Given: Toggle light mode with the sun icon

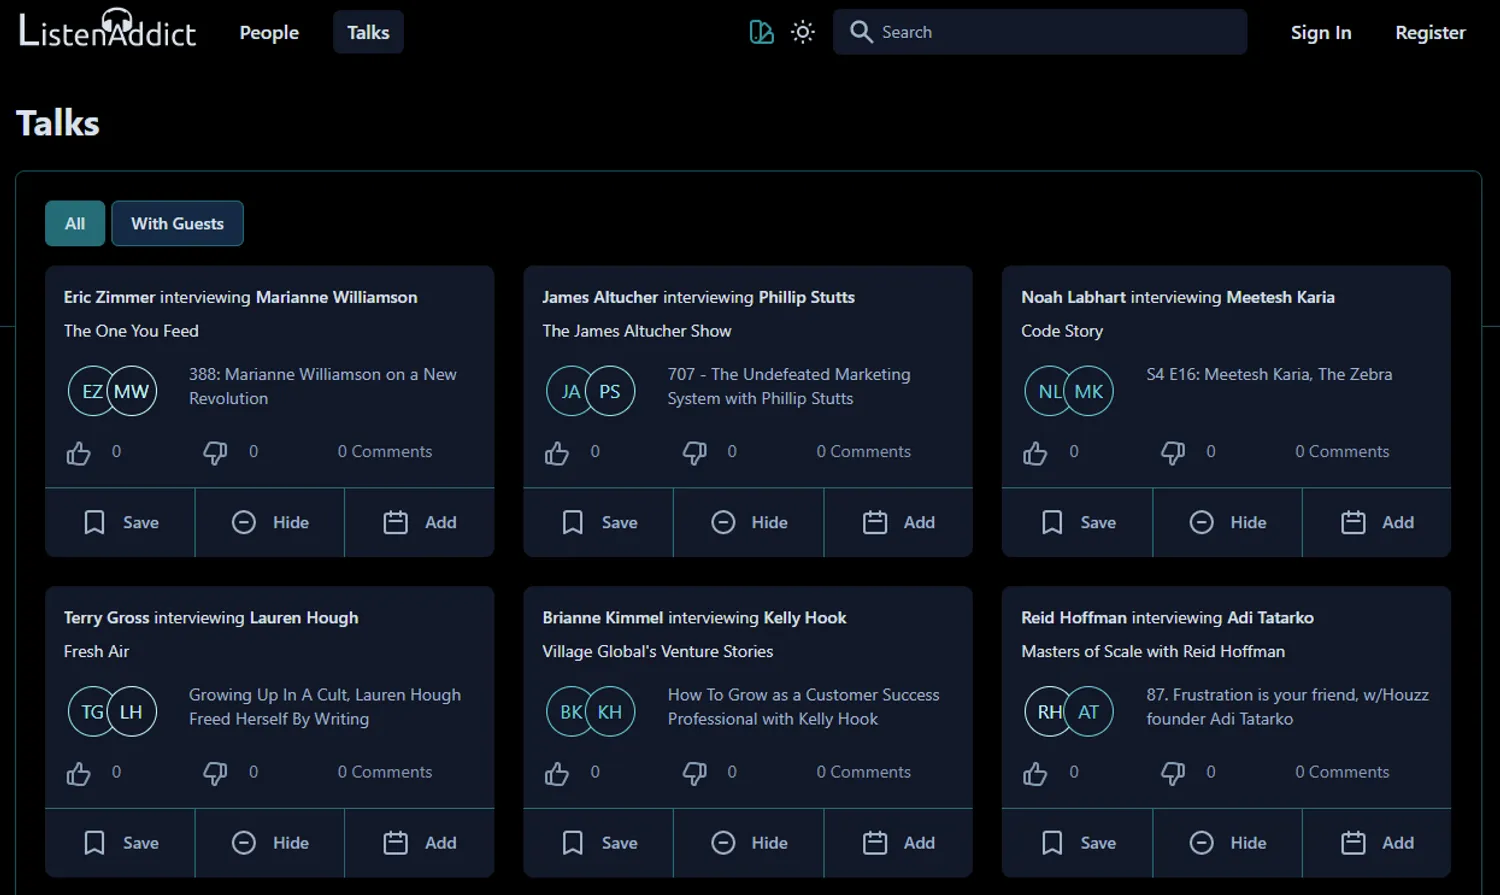Looking at the screenshot, I should 802,32.
